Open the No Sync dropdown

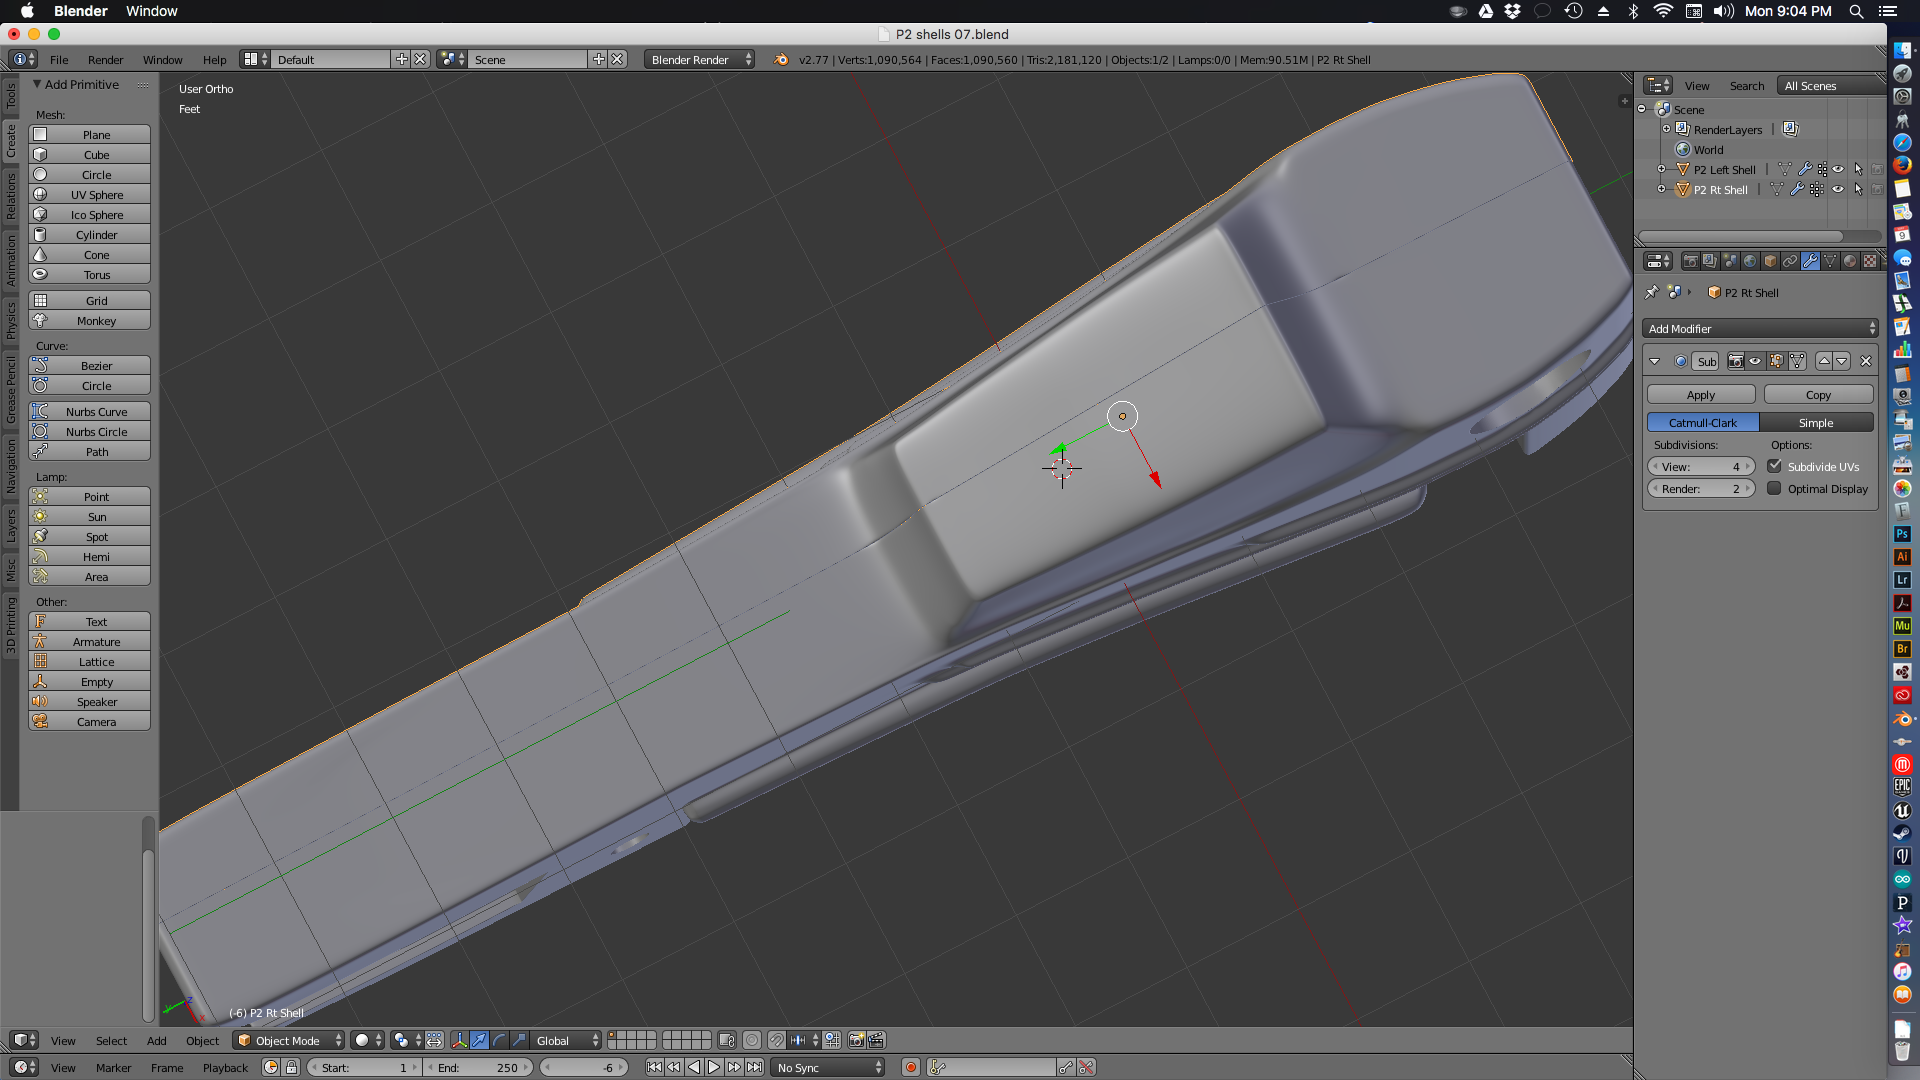[828, 1067]
